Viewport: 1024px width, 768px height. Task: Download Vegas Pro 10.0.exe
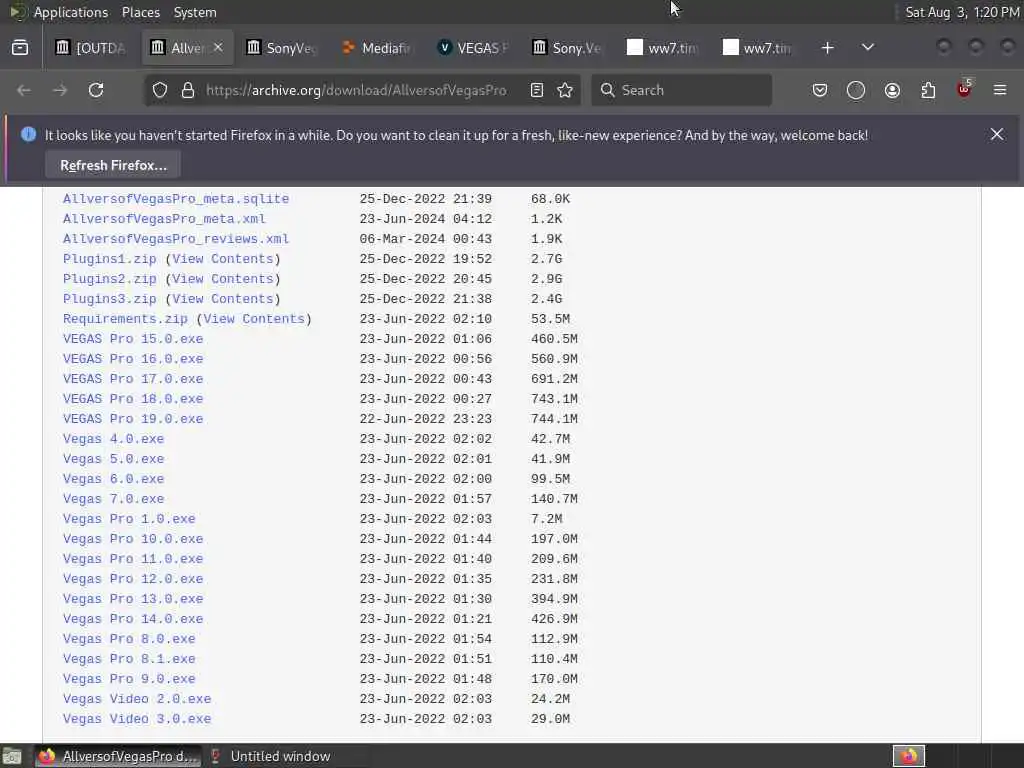[133, 539]
